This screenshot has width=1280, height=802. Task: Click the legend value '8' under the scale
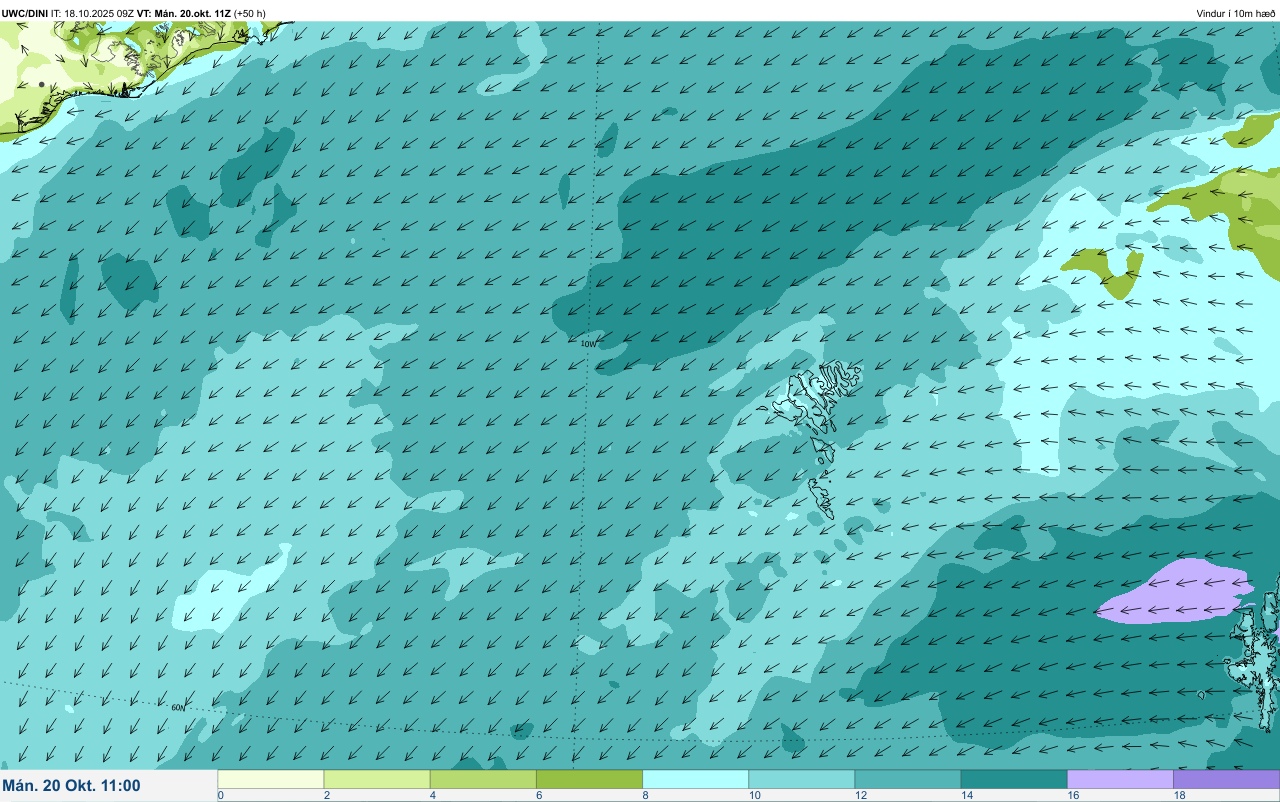(x=645, y=796)
